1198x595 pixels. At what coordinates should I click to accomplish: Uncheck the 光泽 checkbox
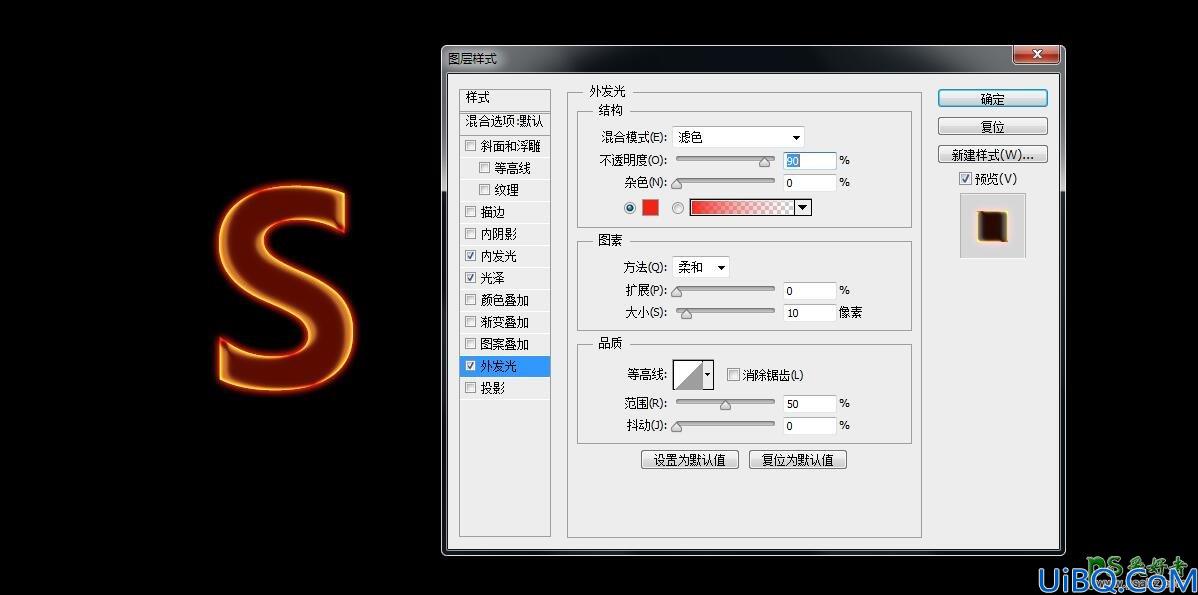tap(470, 278)
